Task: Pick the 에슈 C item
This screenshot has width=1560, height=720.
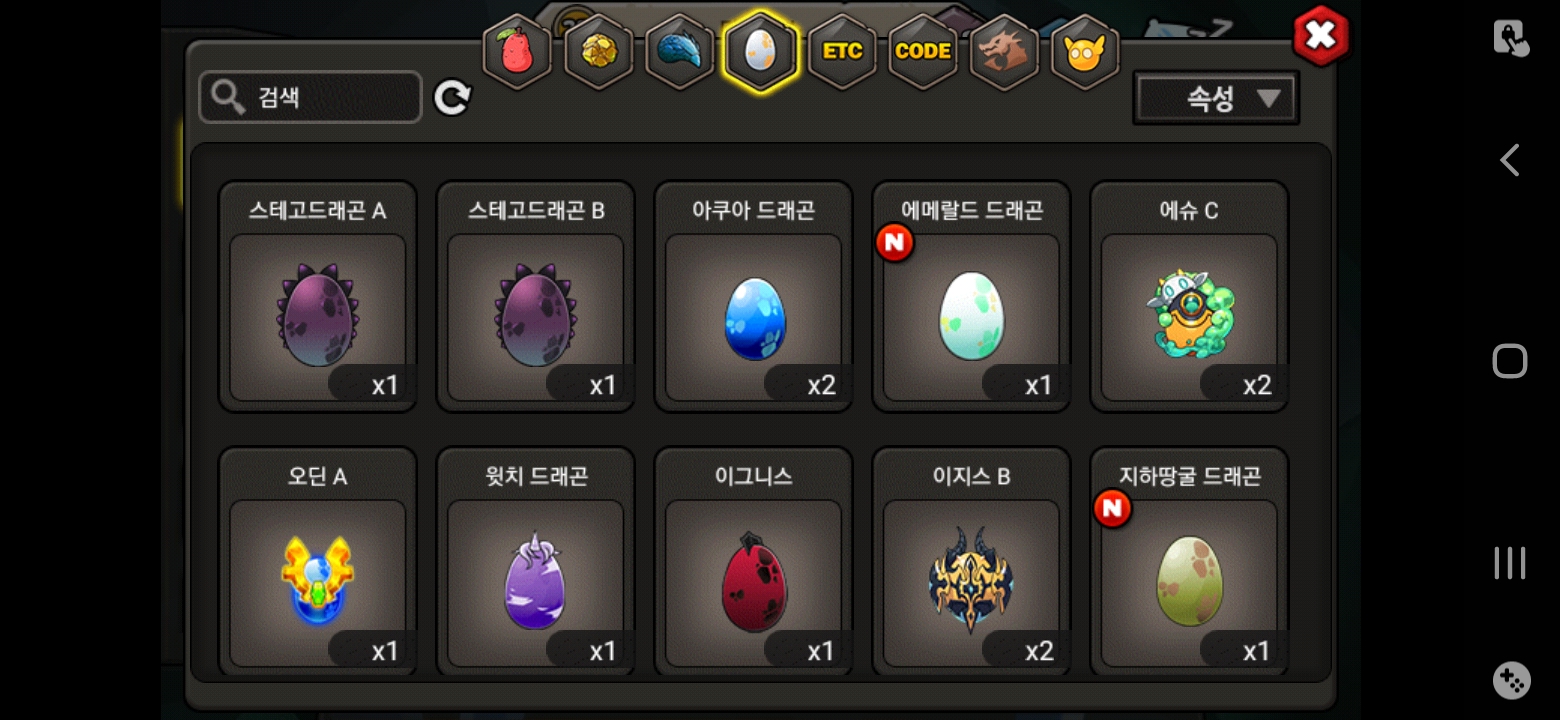Action: [1189, 296]
